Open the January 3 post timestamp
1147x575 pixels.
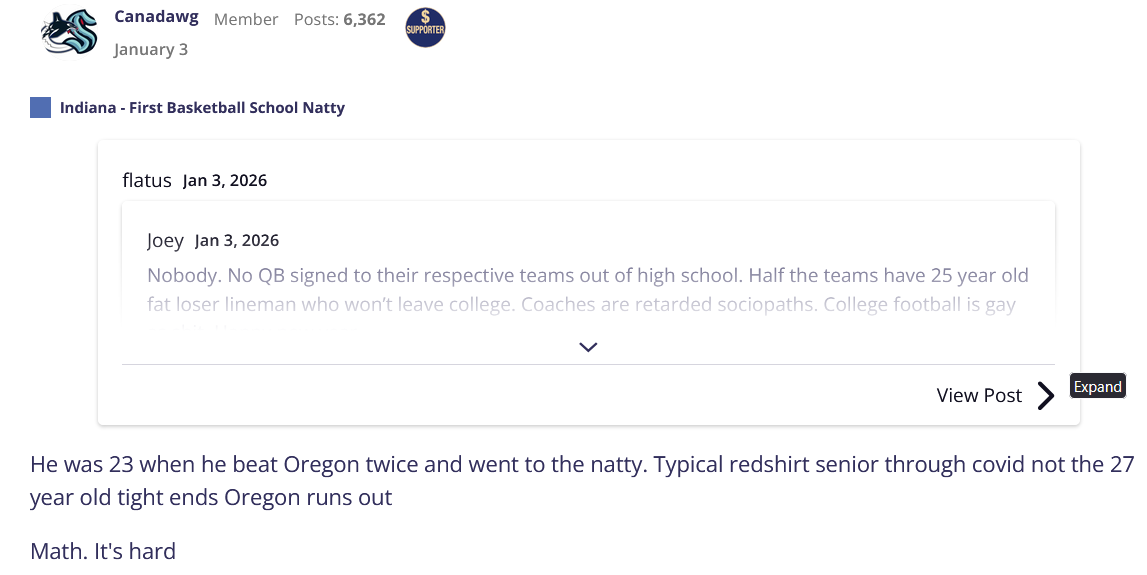[151, 49]
